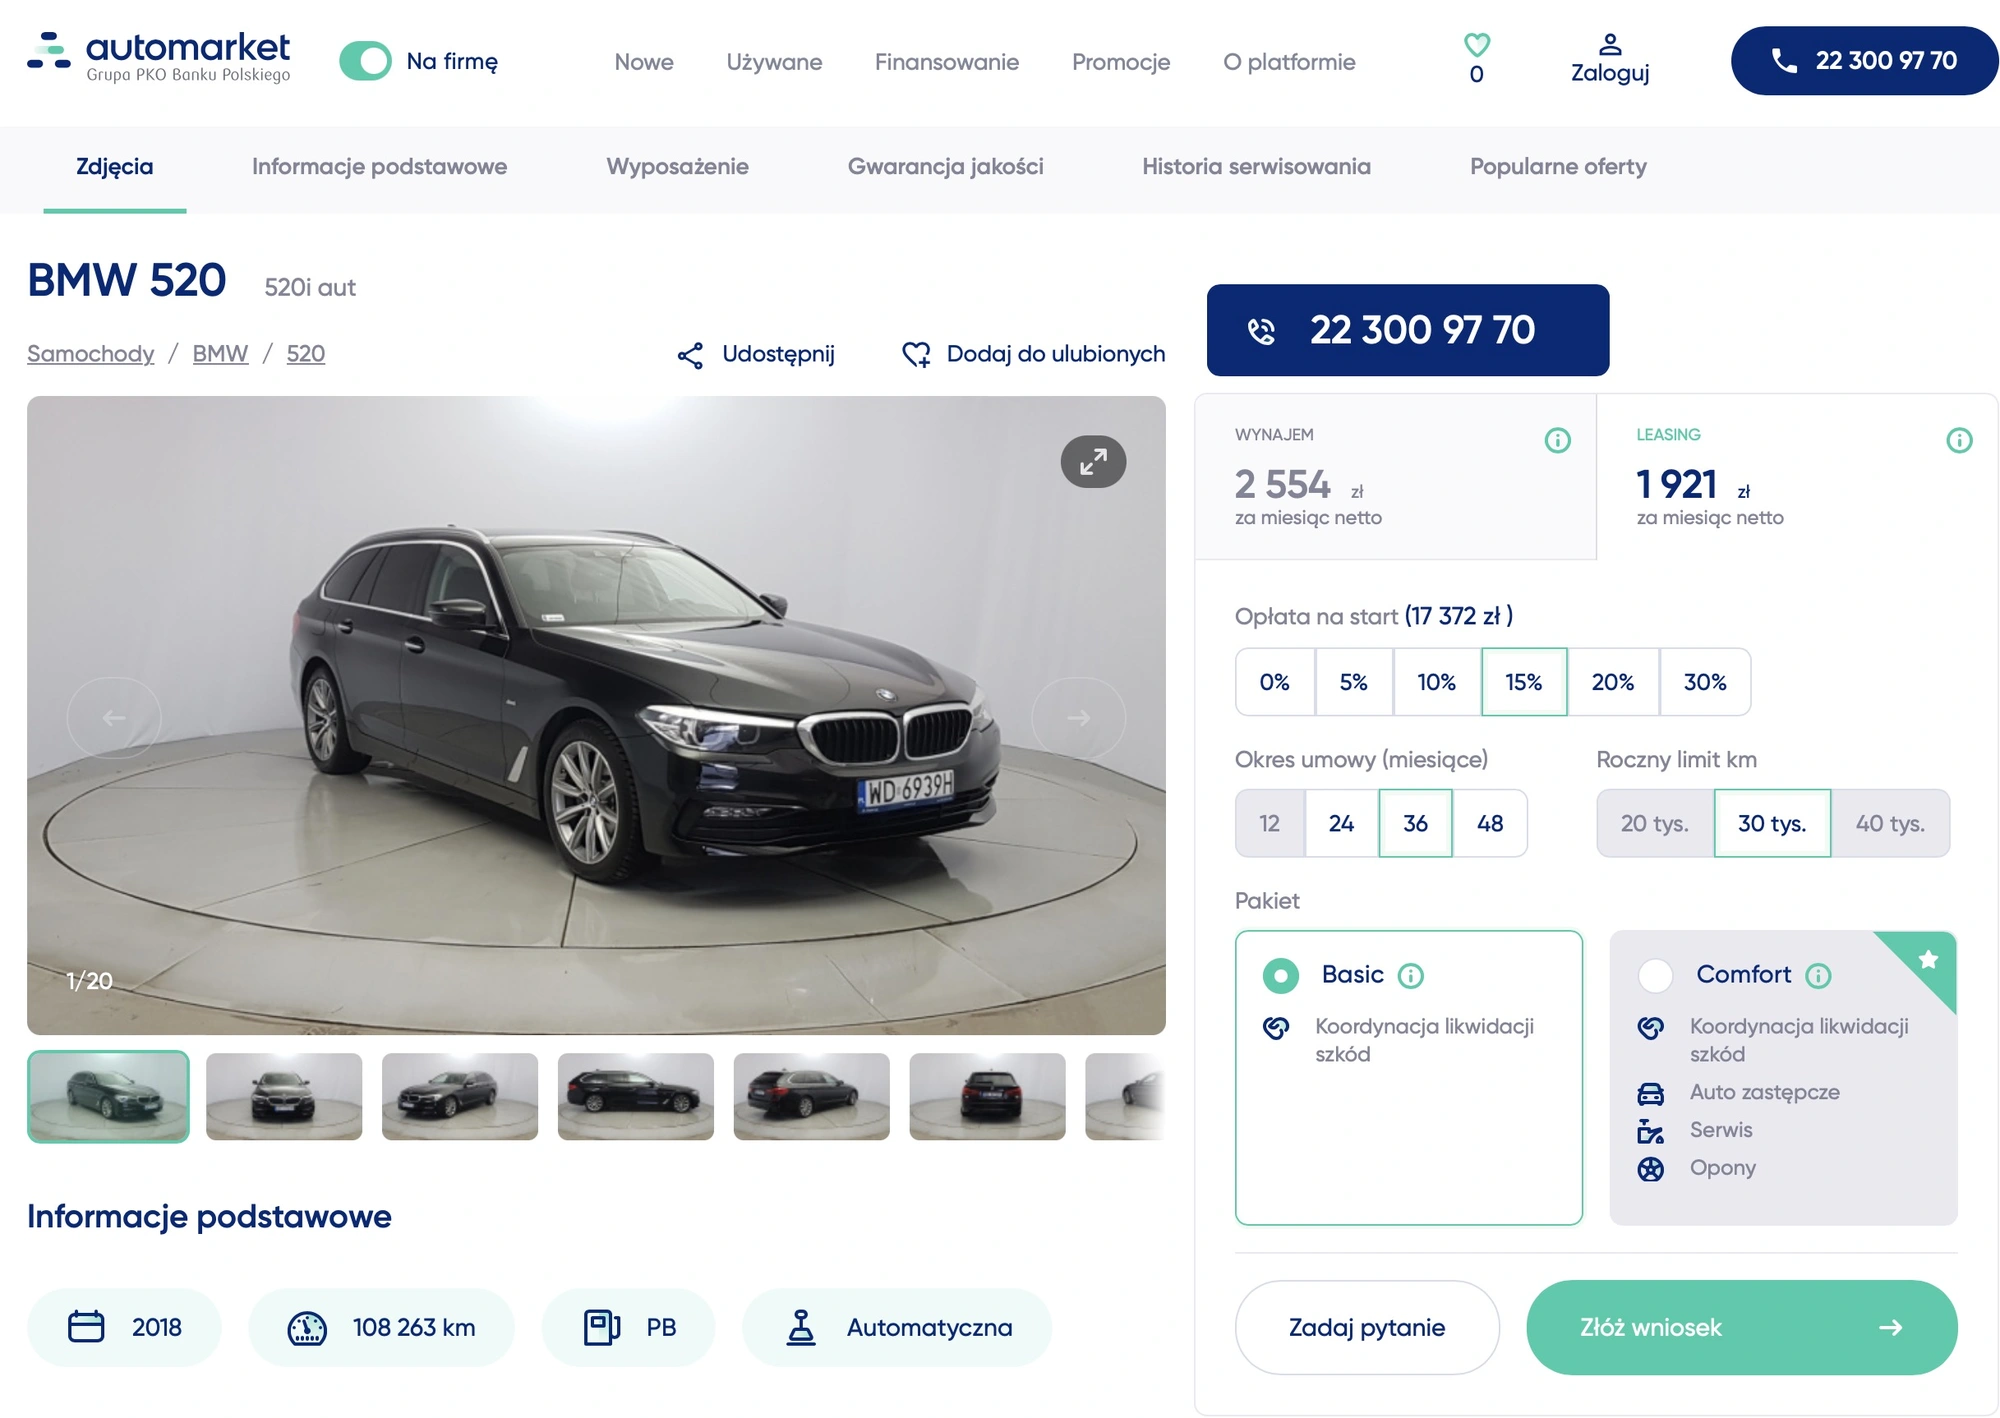
Task: Open the Promocje menu item
Action: 1121,62
